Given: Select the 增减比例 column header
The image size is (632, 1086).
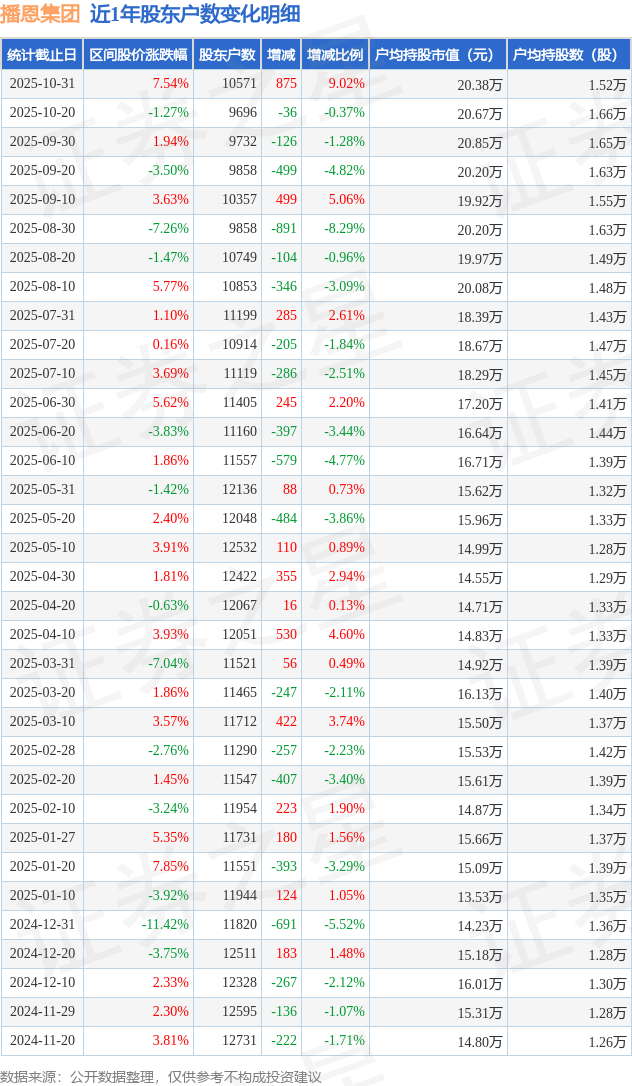Looking at the screenshot, I should pos(335,55).
